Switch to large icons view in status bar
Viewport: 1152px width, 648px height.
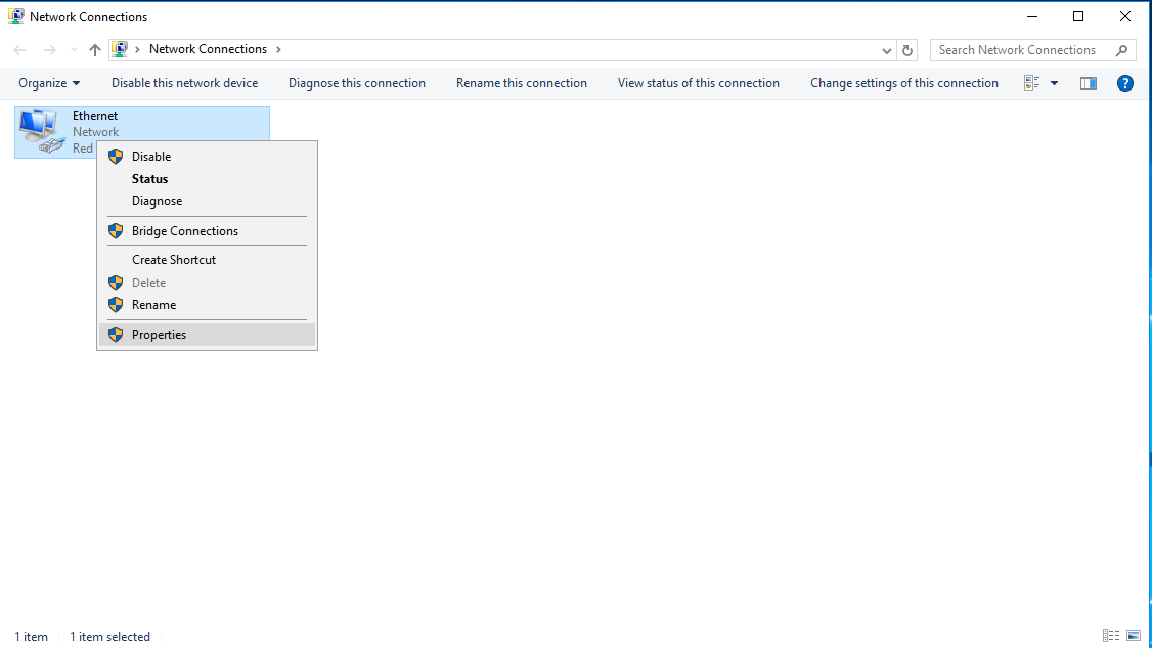click(x=1133, y=636)
